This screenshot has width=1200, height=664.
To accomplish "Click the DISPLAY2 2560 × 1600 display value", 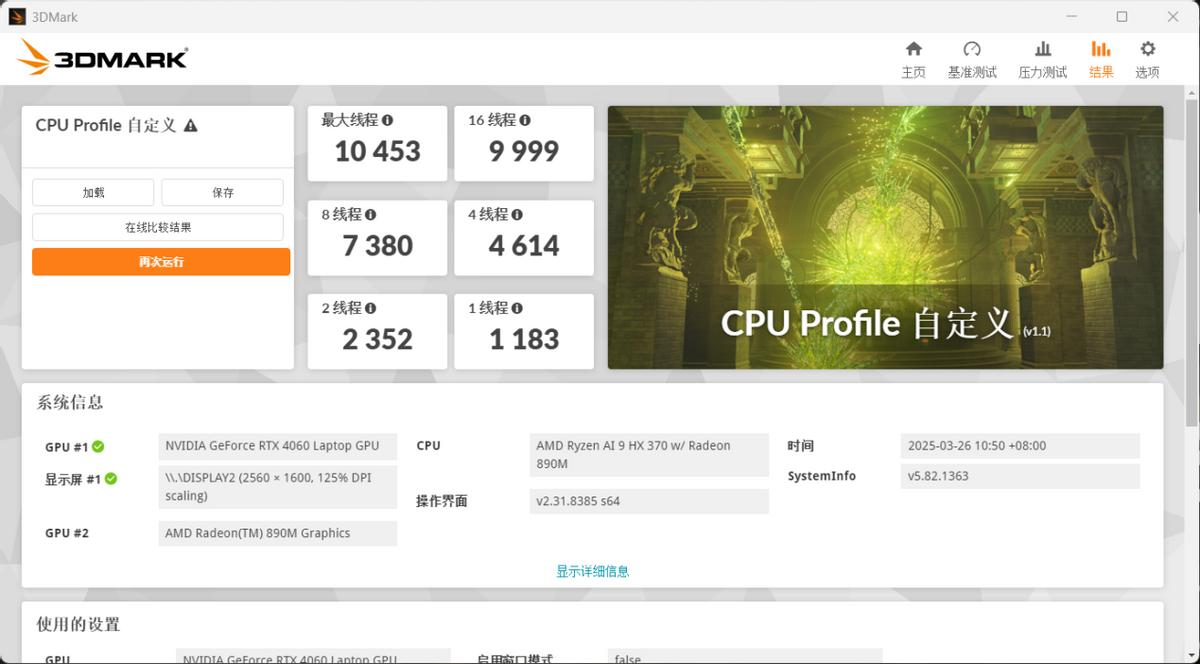I will [277, 487].
